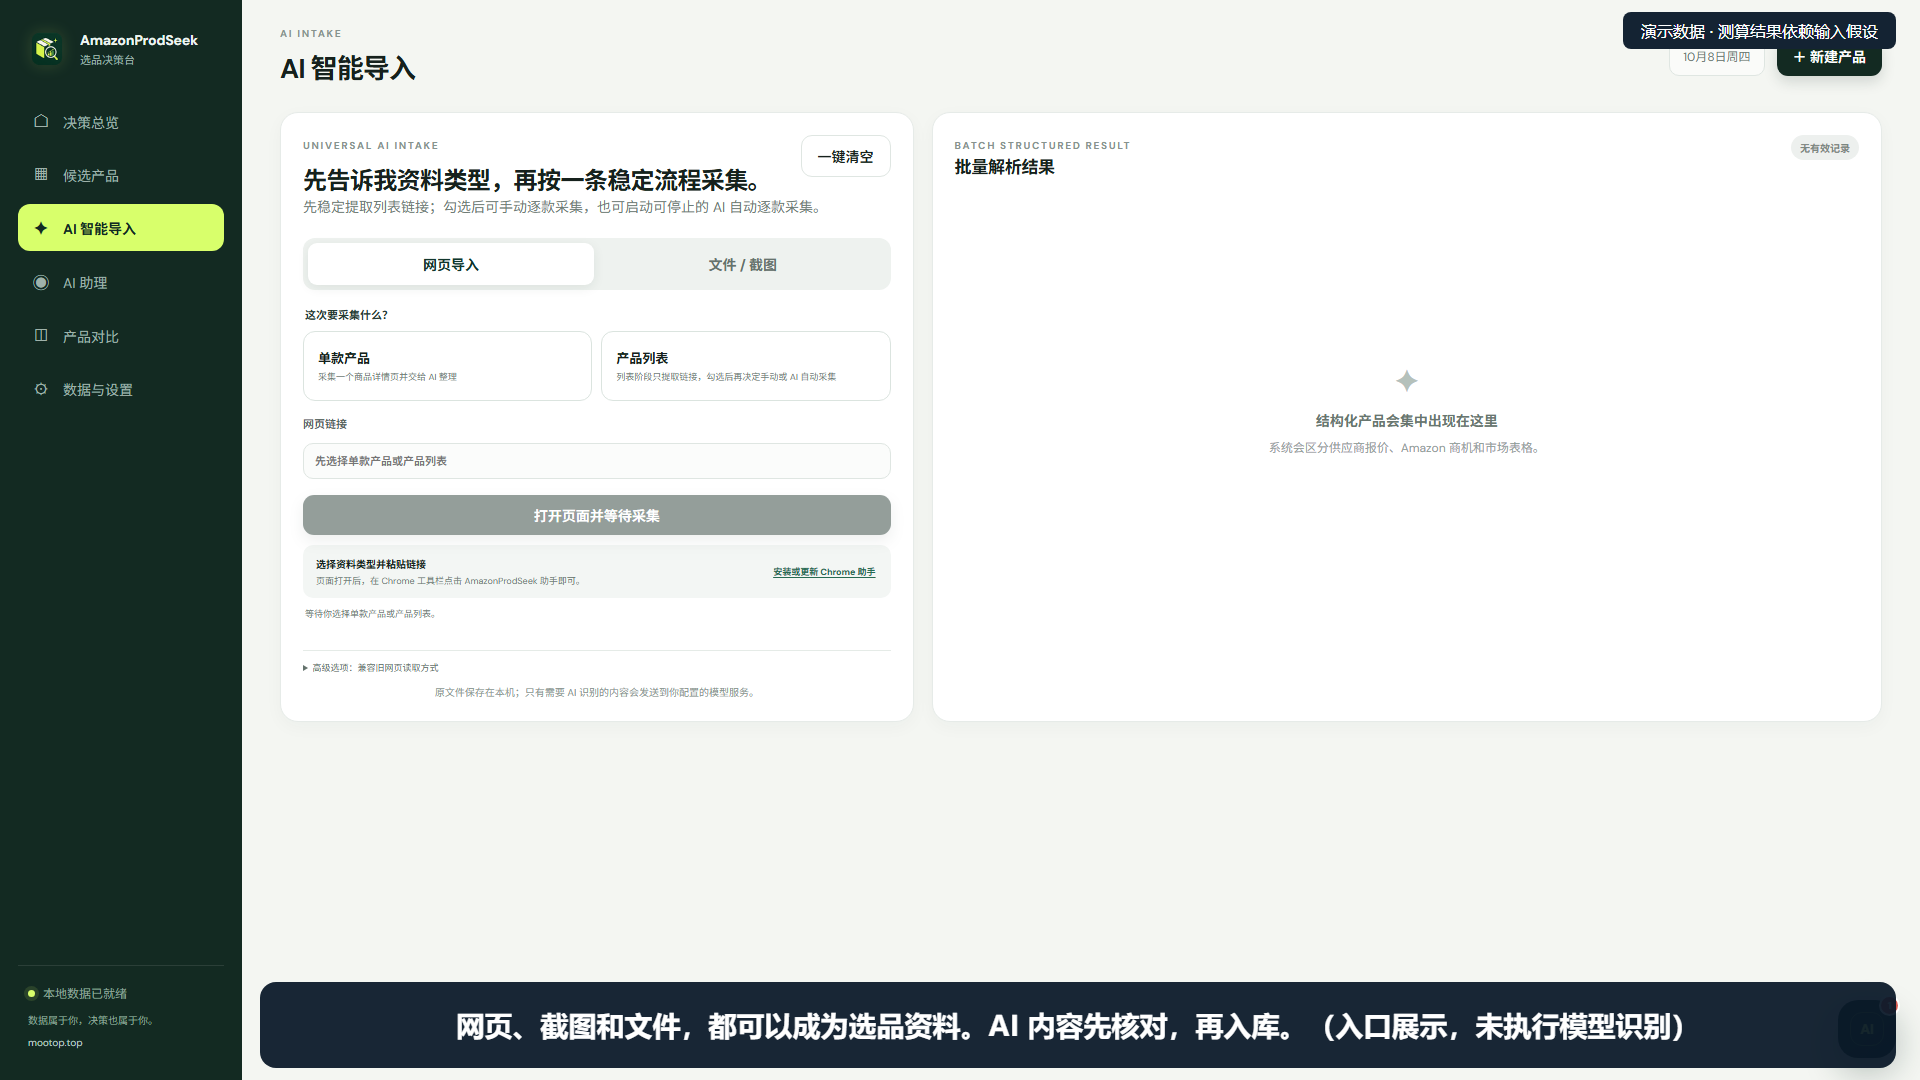Select the AI 智能导入 sparkle icon in sidebar

(41, 228)
